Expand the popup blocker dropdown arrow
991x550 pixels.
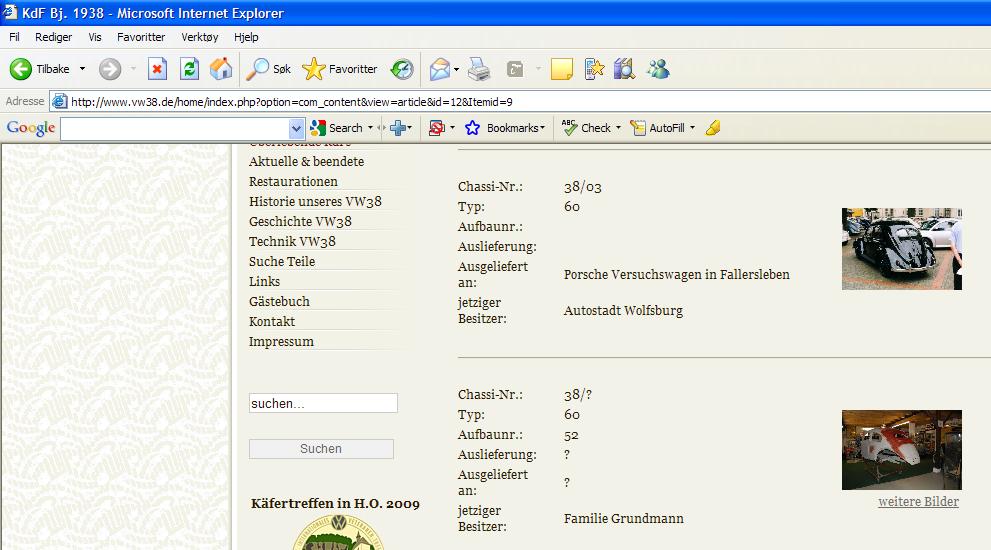pos(453,128)
